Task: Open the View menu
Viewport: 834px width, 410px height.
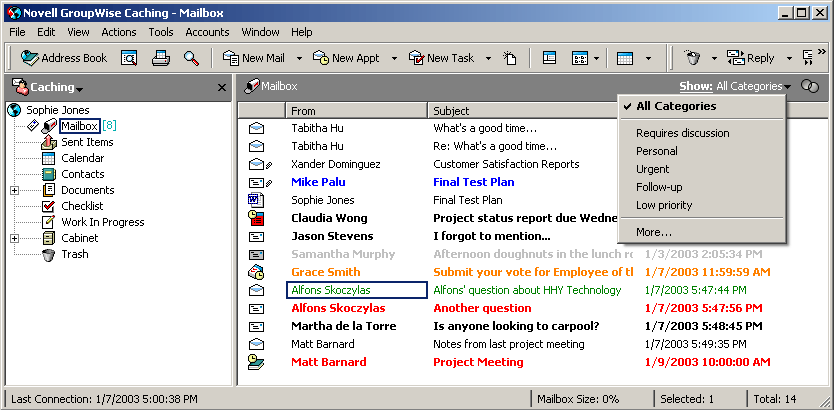Action: pyautogui.click(x=78, y=32)
